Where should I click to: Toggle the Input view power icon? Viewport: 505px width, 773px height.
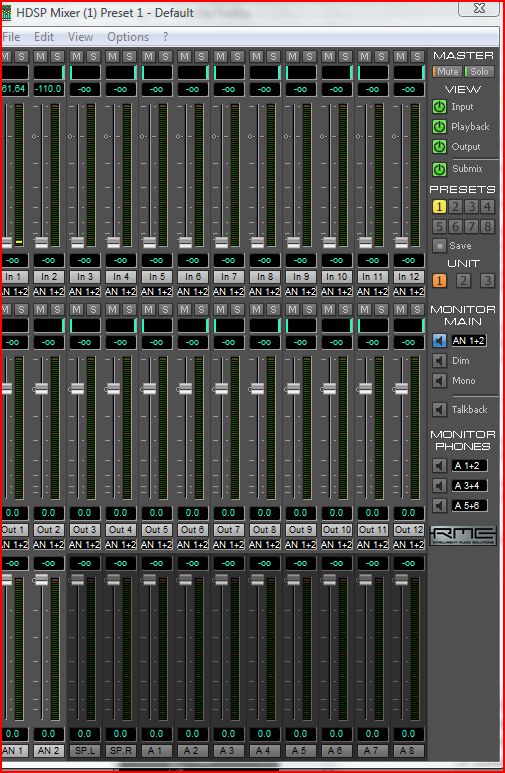439,106
